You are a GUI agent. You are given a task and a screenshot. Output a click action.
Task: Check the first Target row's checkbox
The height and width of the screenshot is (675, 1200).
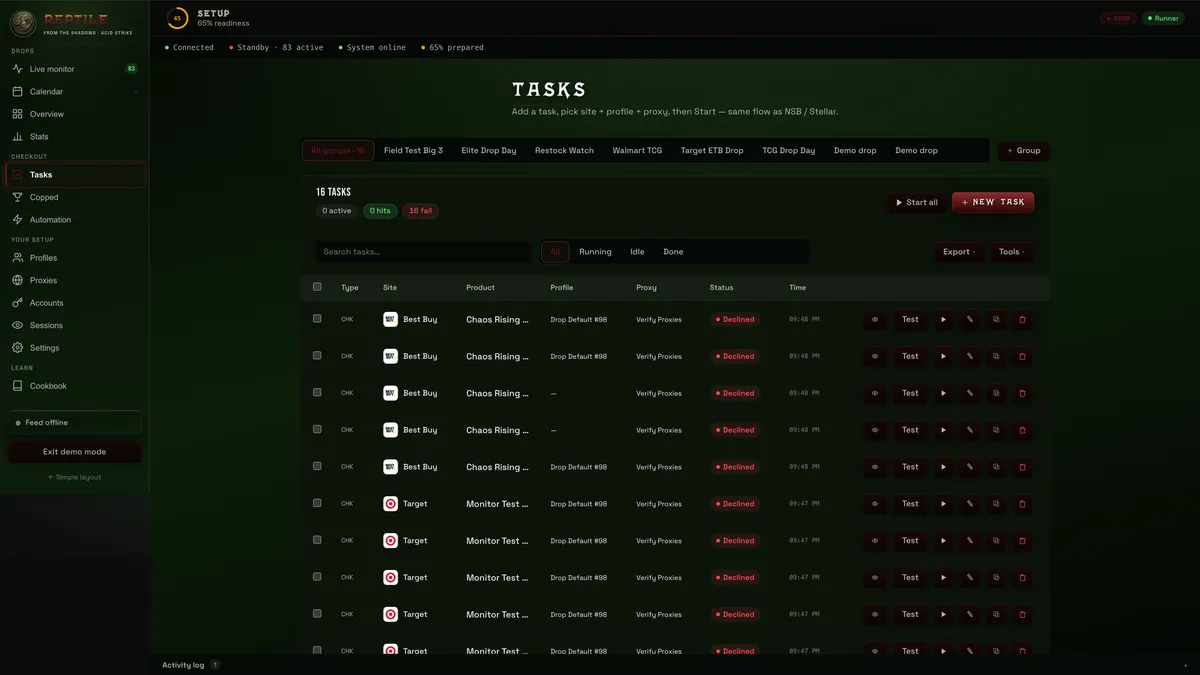[317, 503]
